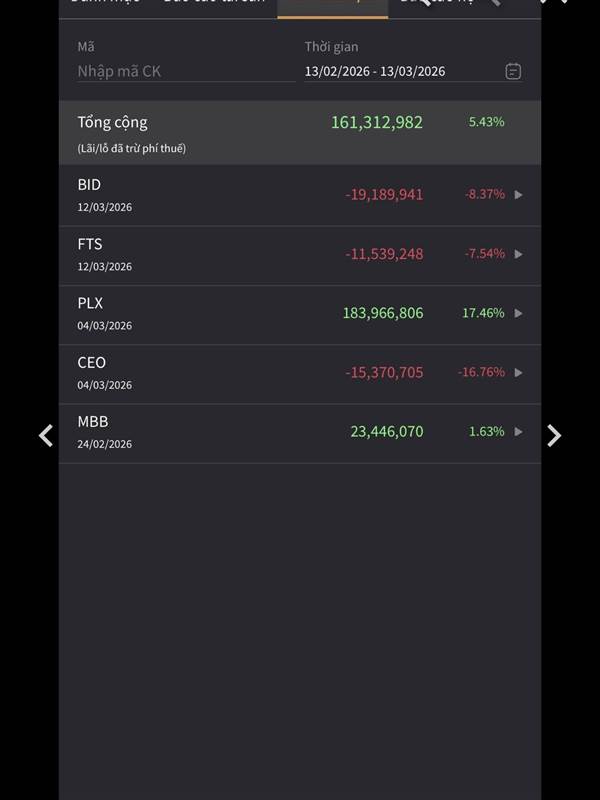Open the calendar date picker icon
The height and width of the screenshot is (800, 600).
[x=513, y=71]
